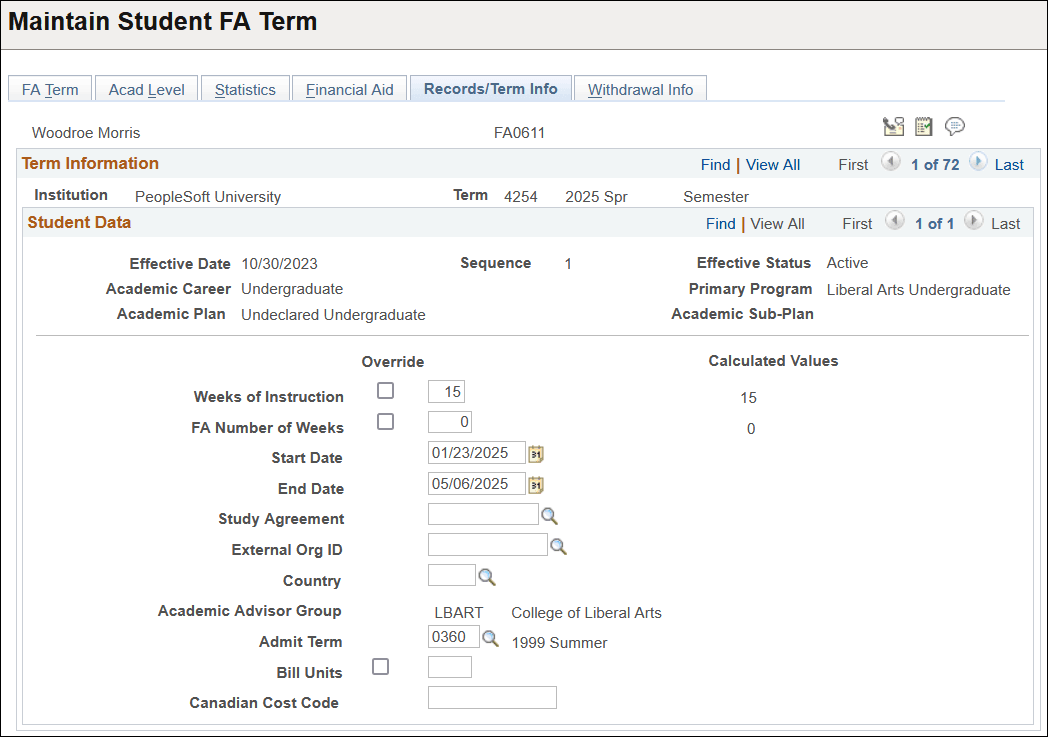Jump to the Last Term Information record
The width and height of the screenshot is (1048, 737).
1009,164
